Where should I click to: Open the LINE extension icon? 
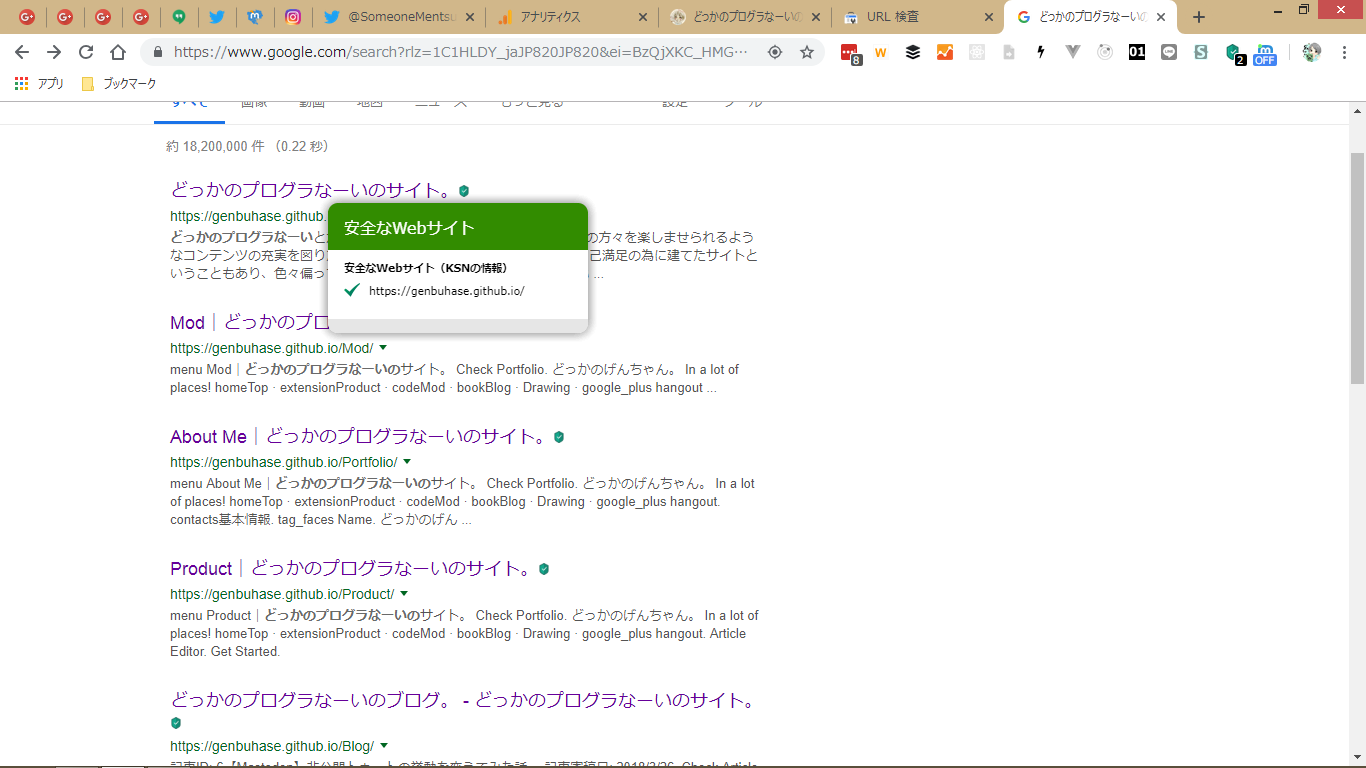[1169, 52]
